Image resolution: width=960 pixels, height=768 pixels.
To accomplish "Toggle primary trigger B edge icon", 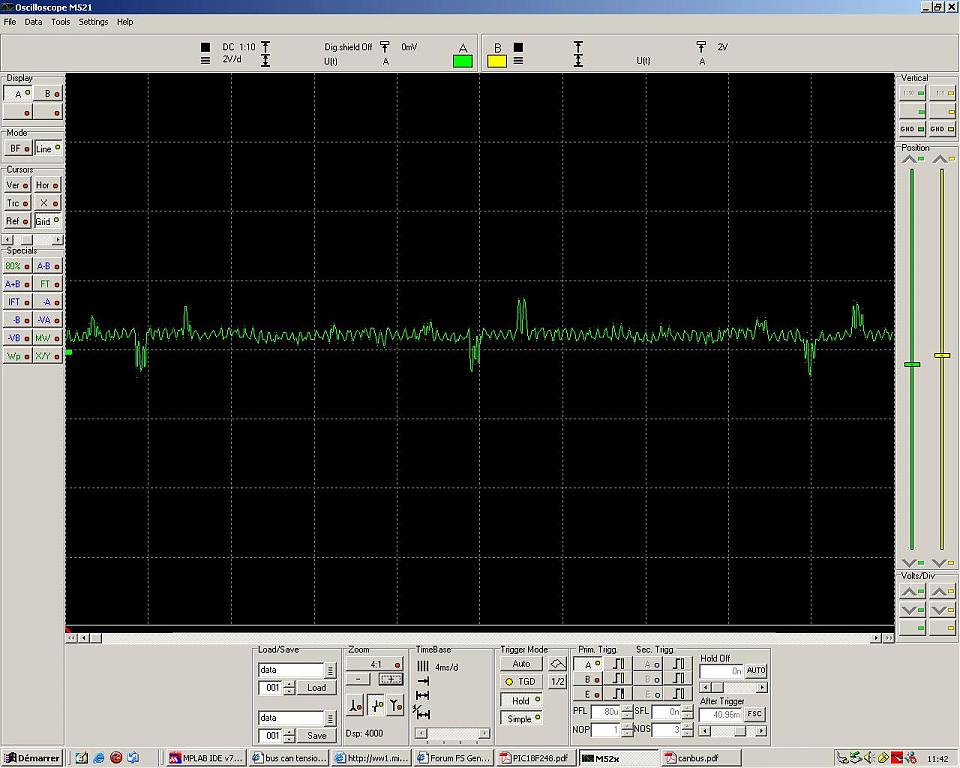I will [x=618, y=679].
